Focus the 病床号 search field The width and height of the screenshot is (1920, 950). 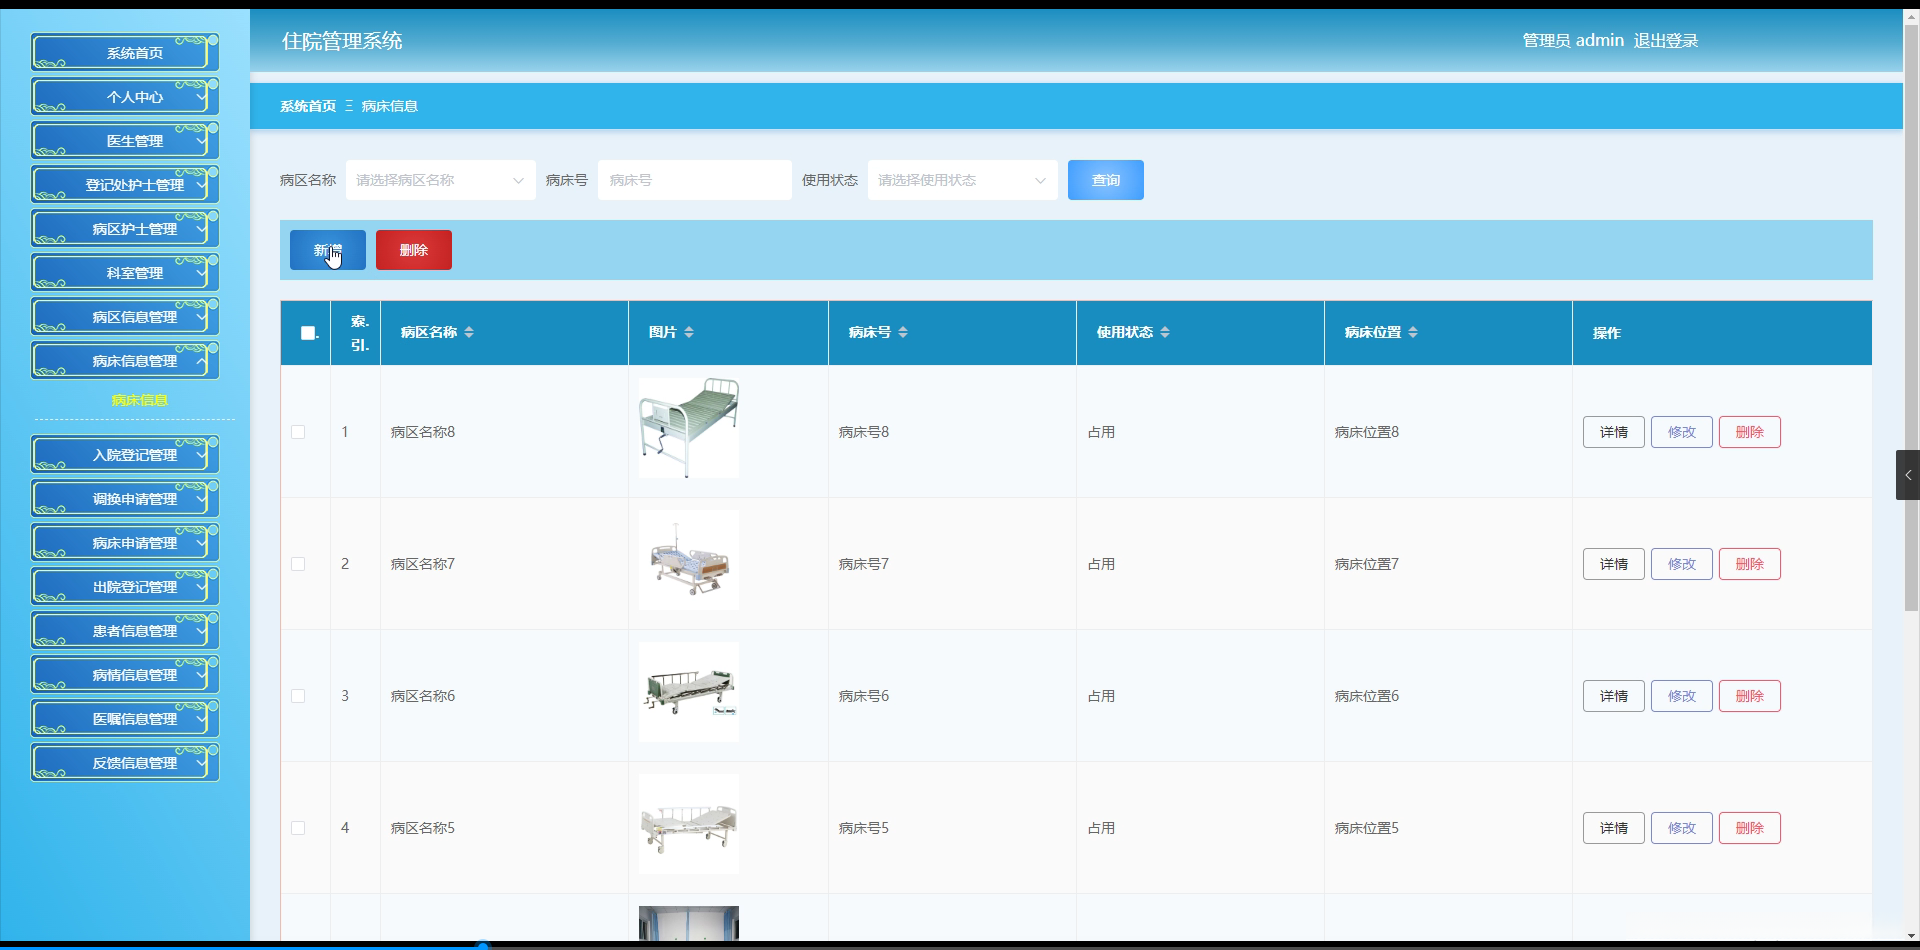[x=695, y=180]
